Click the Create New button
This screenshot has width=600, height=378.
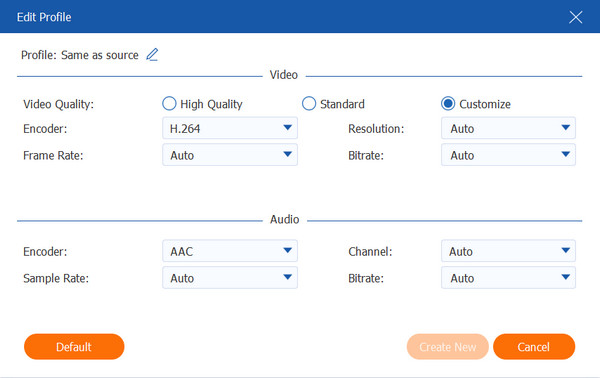[447, 347]
